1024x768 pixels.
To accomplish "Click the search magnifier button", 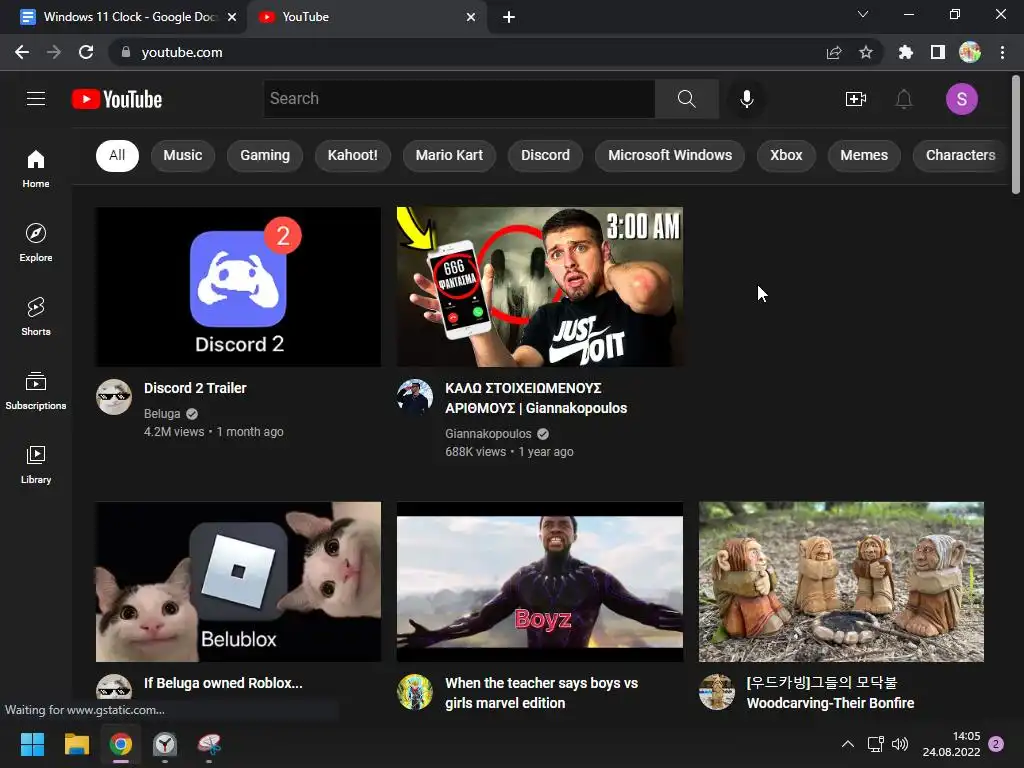I will point(686,99).
